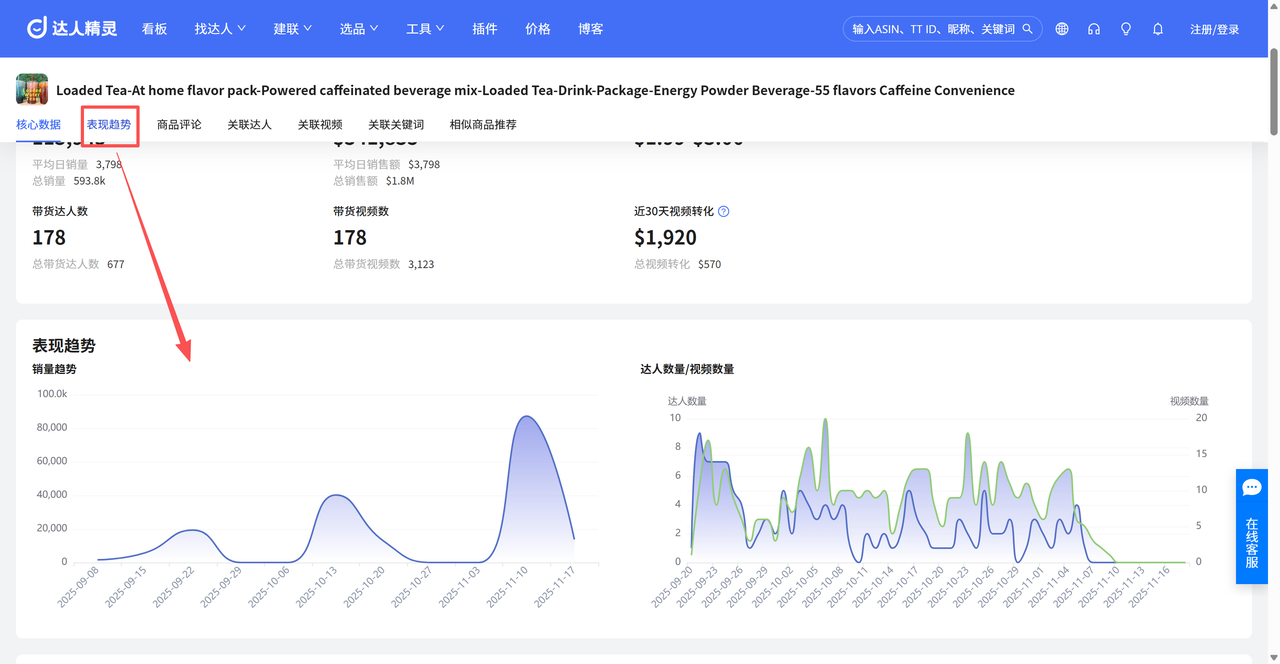Open the headset customer support icon
1280x664 pixels.
click(1094, 29)
